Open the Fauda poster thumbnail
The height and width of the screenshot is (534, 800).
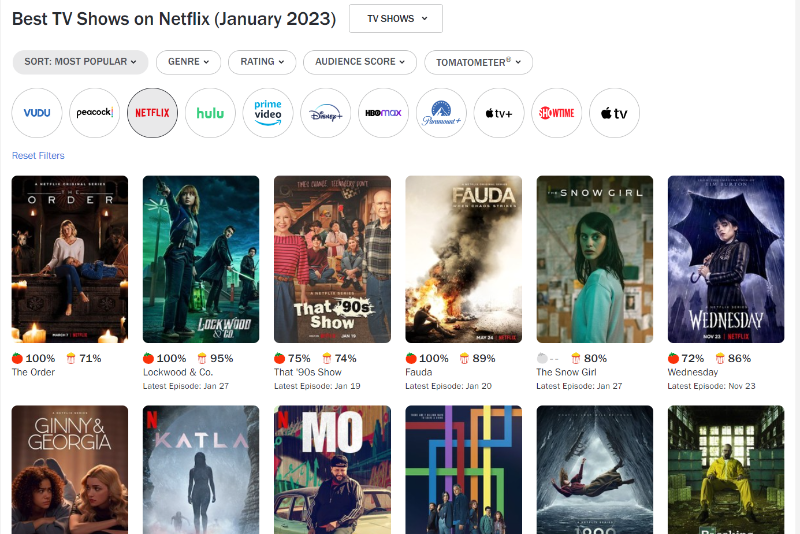coord(463,259)
